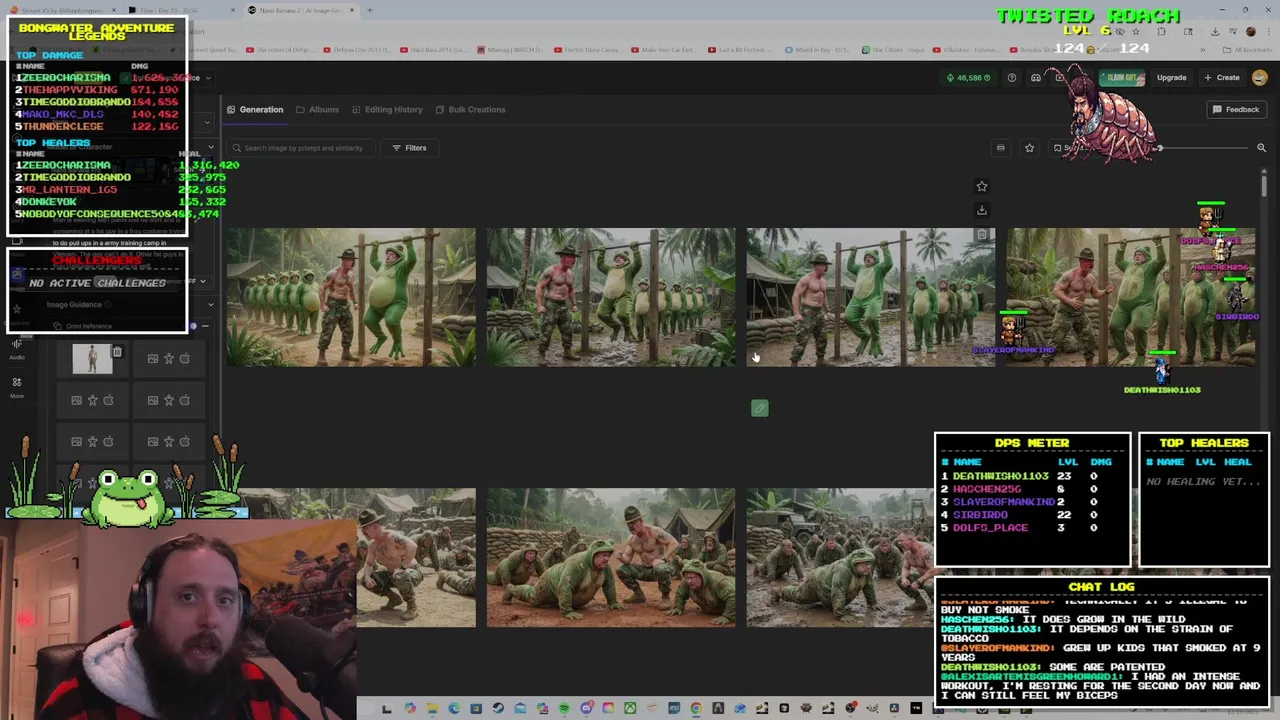The image size is (1280, 720).
Task: Open All Bookmarks folder in bookmarks bar
Action: (1250, 49)
